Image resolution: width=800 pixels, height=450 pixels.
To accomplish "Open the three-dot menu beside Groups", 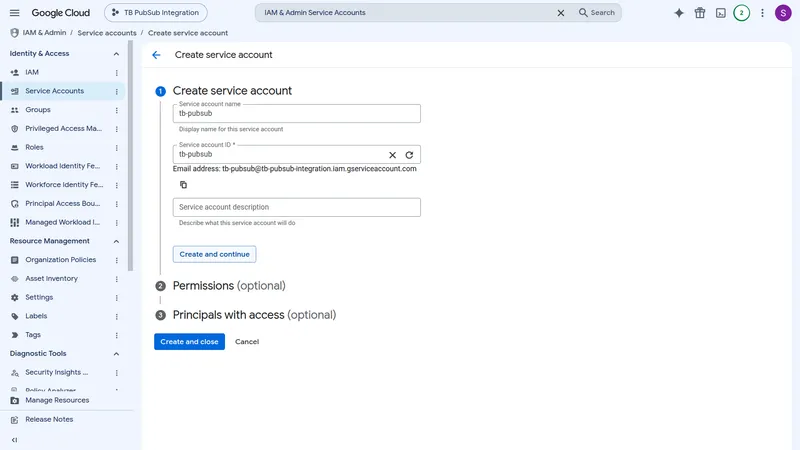I will tap(116, 110).
